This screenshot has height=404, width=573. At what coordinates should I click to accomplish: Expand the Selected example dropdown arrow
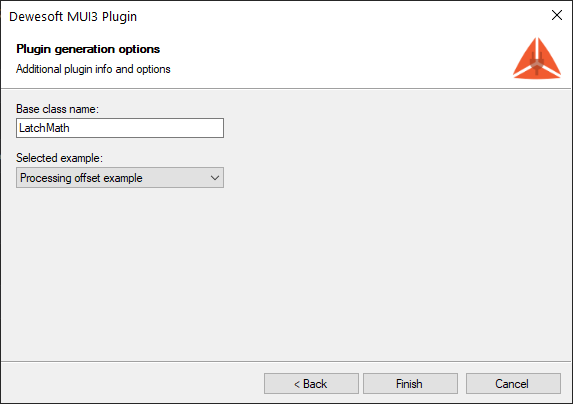point(215,178)
